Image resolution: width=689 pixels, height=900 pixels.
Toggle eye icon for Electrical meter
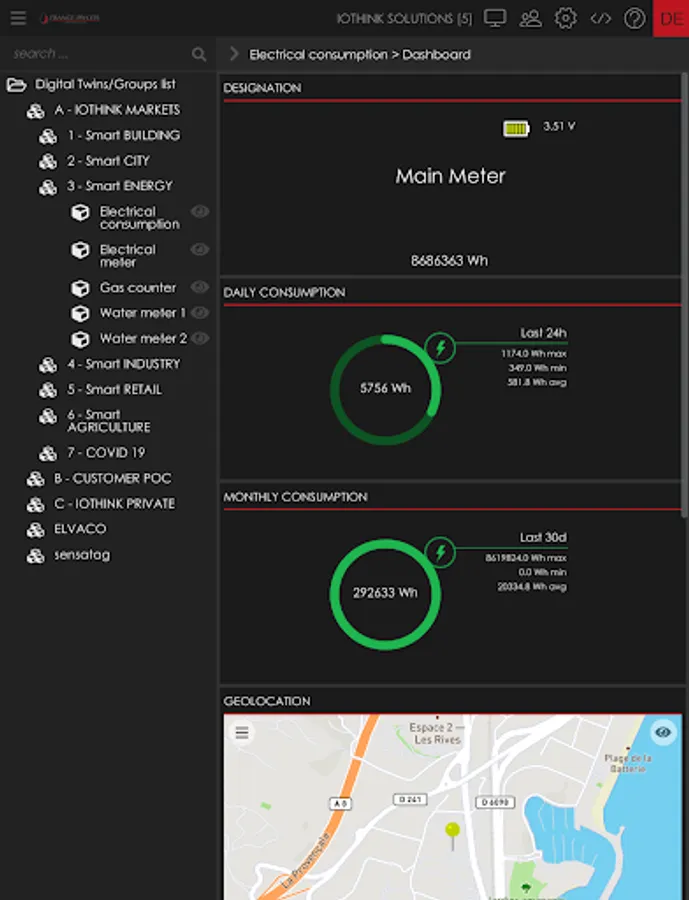pos(200,249)
